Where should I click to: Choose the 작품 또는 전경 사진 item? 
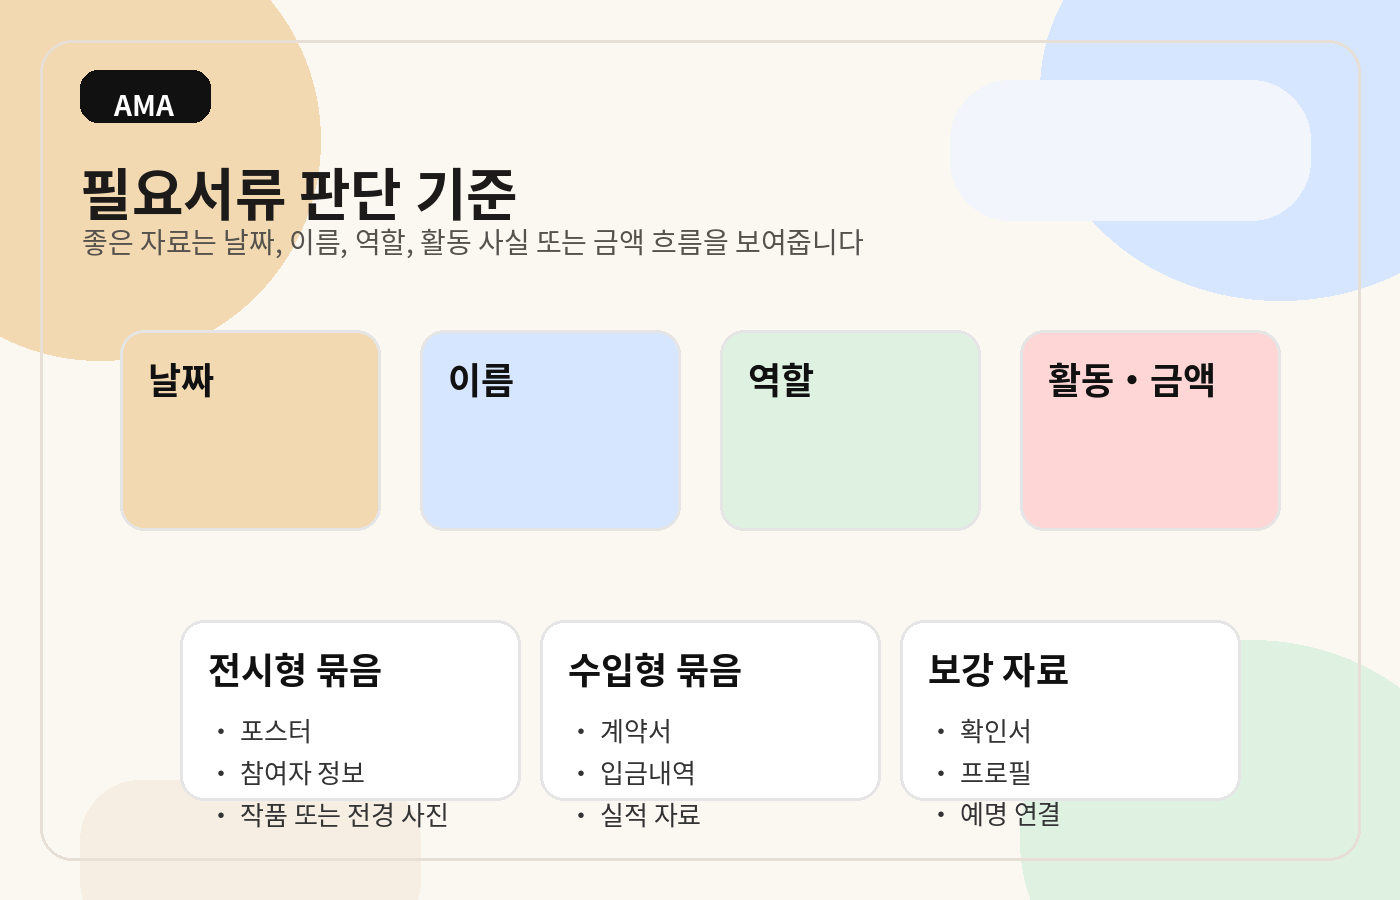tap(344, 815)
